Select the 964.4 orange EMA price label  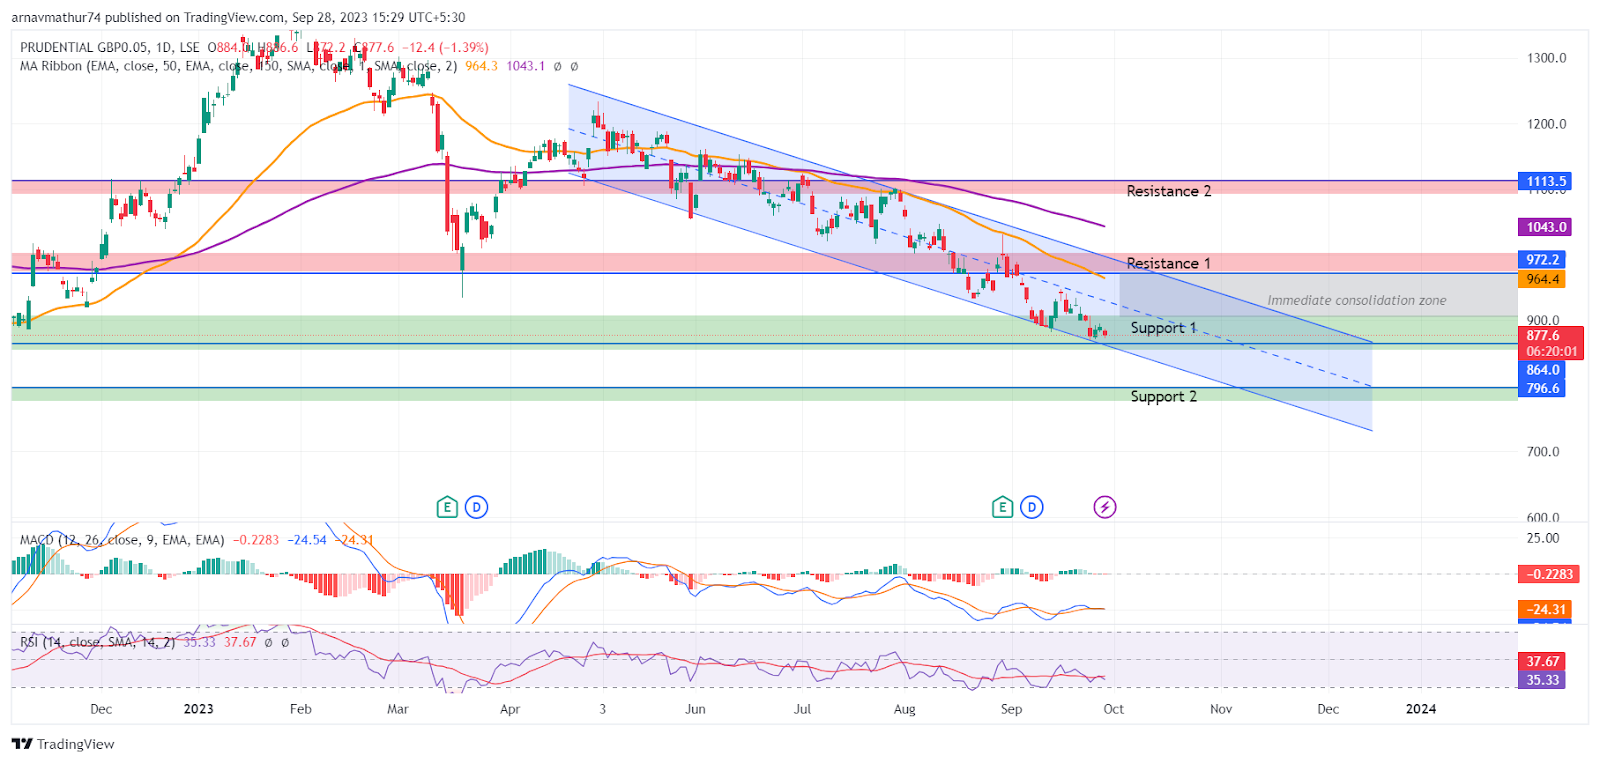click(x=1542, y=279)
